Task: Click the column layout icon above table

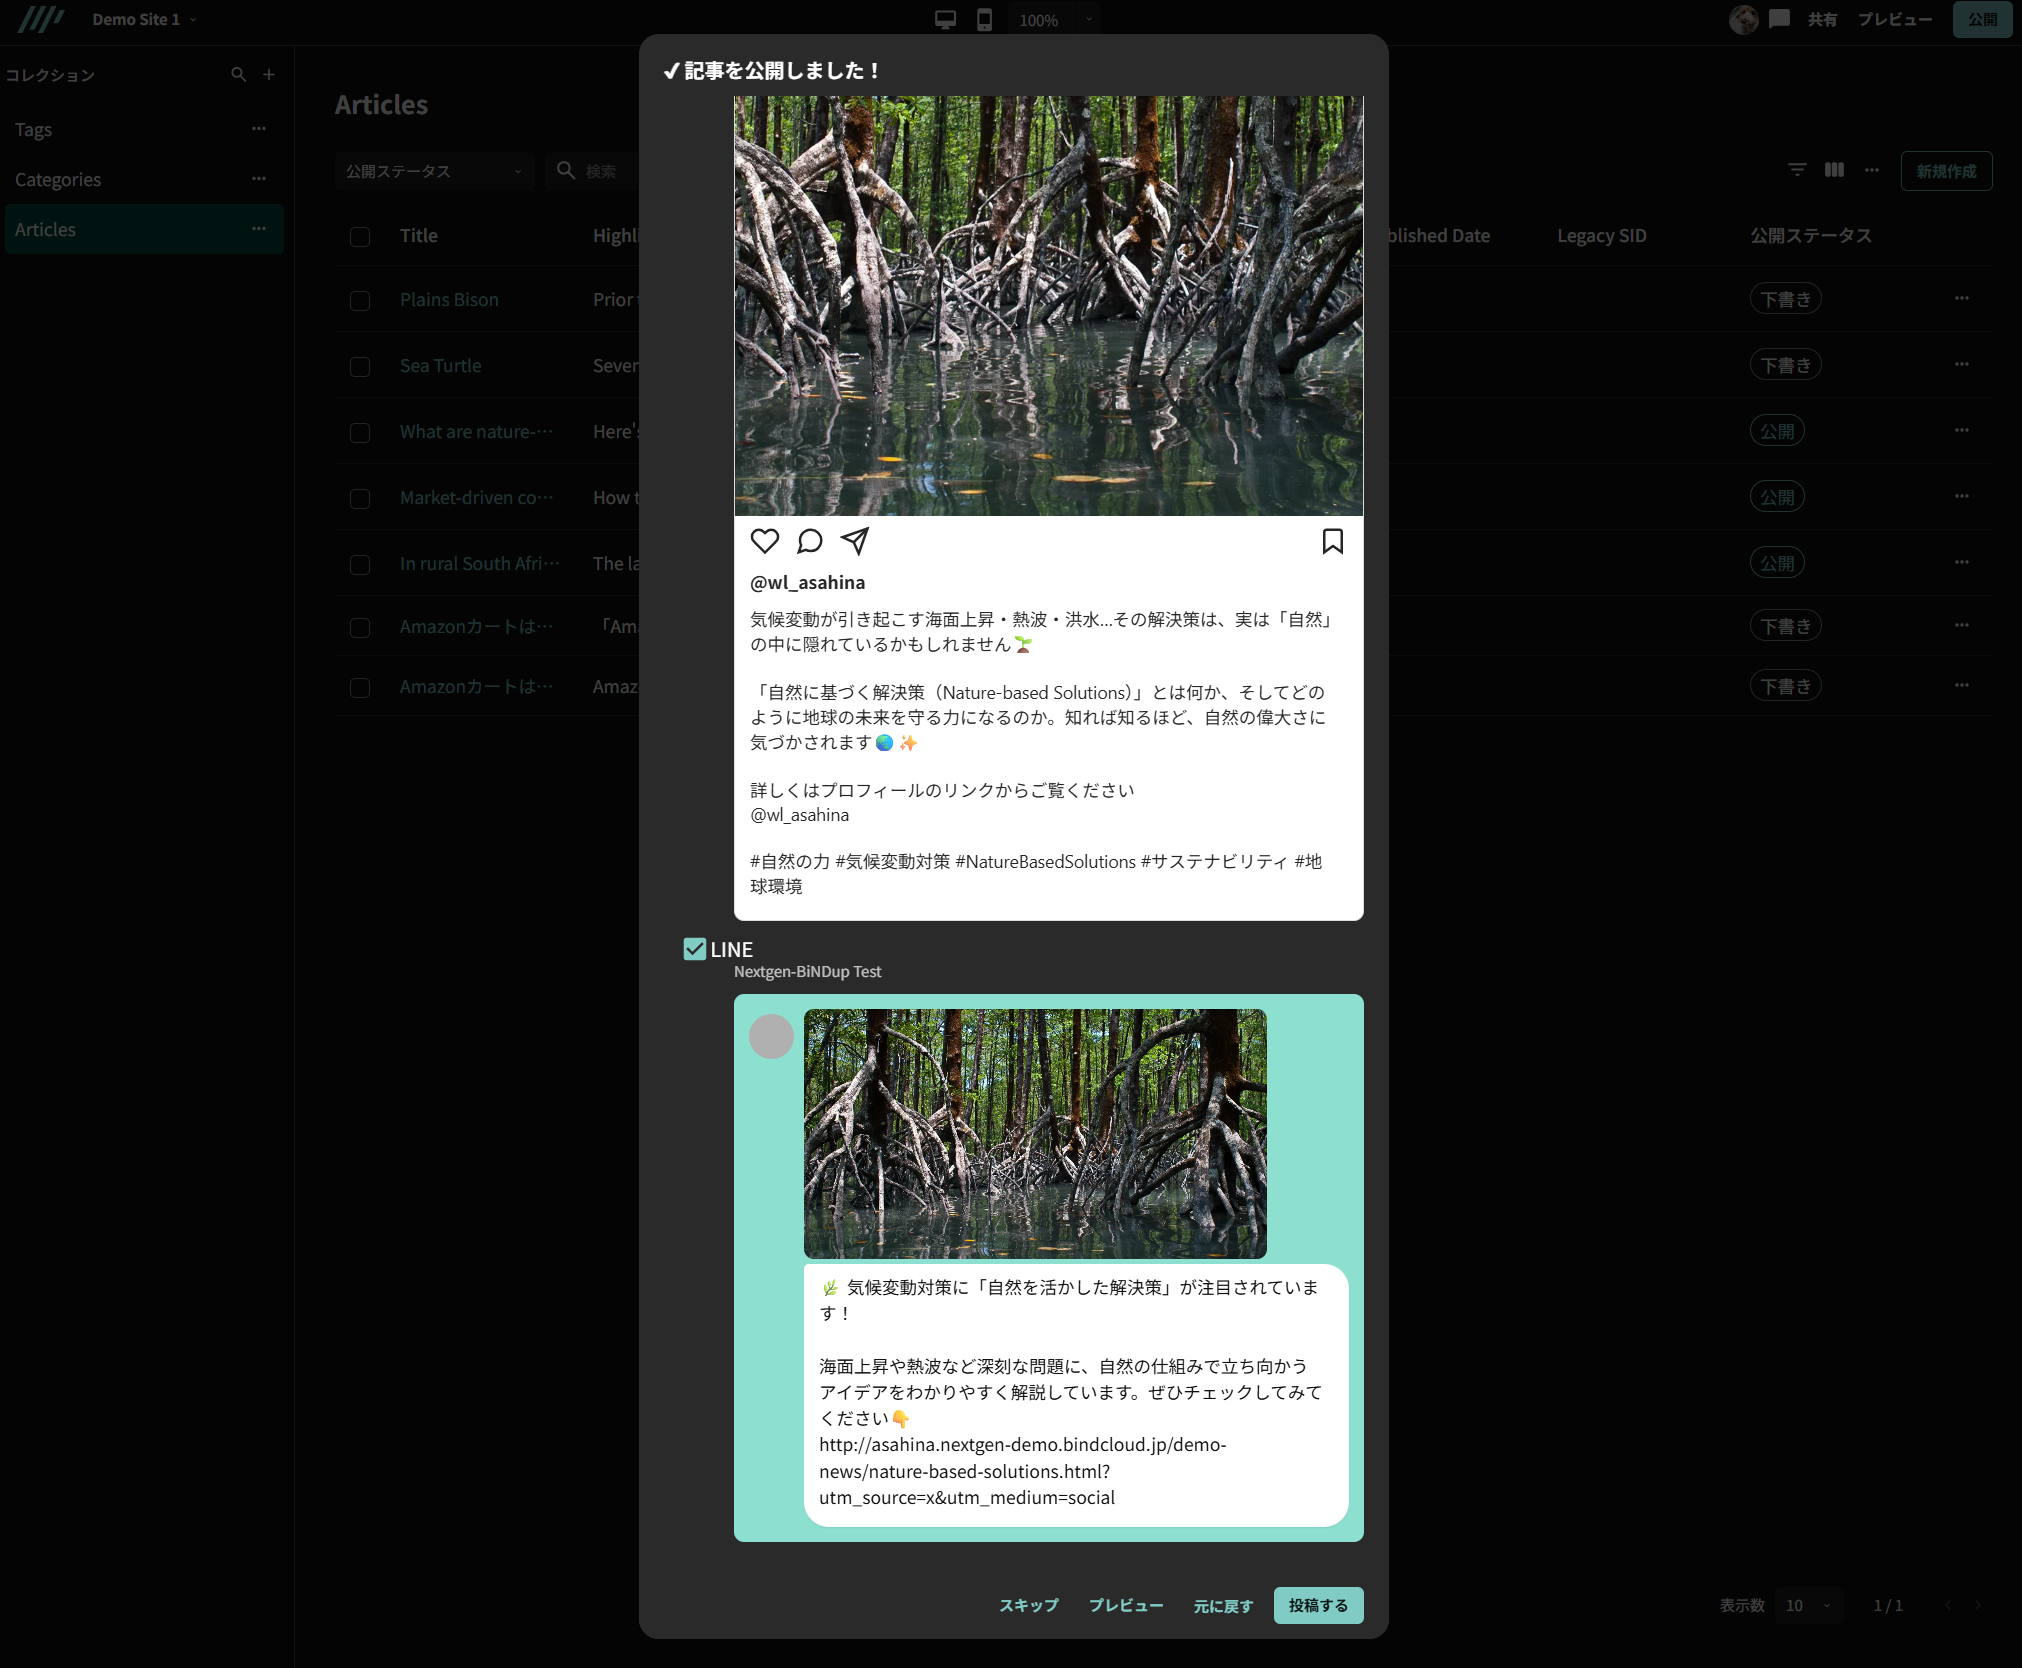Action: 1835,170
